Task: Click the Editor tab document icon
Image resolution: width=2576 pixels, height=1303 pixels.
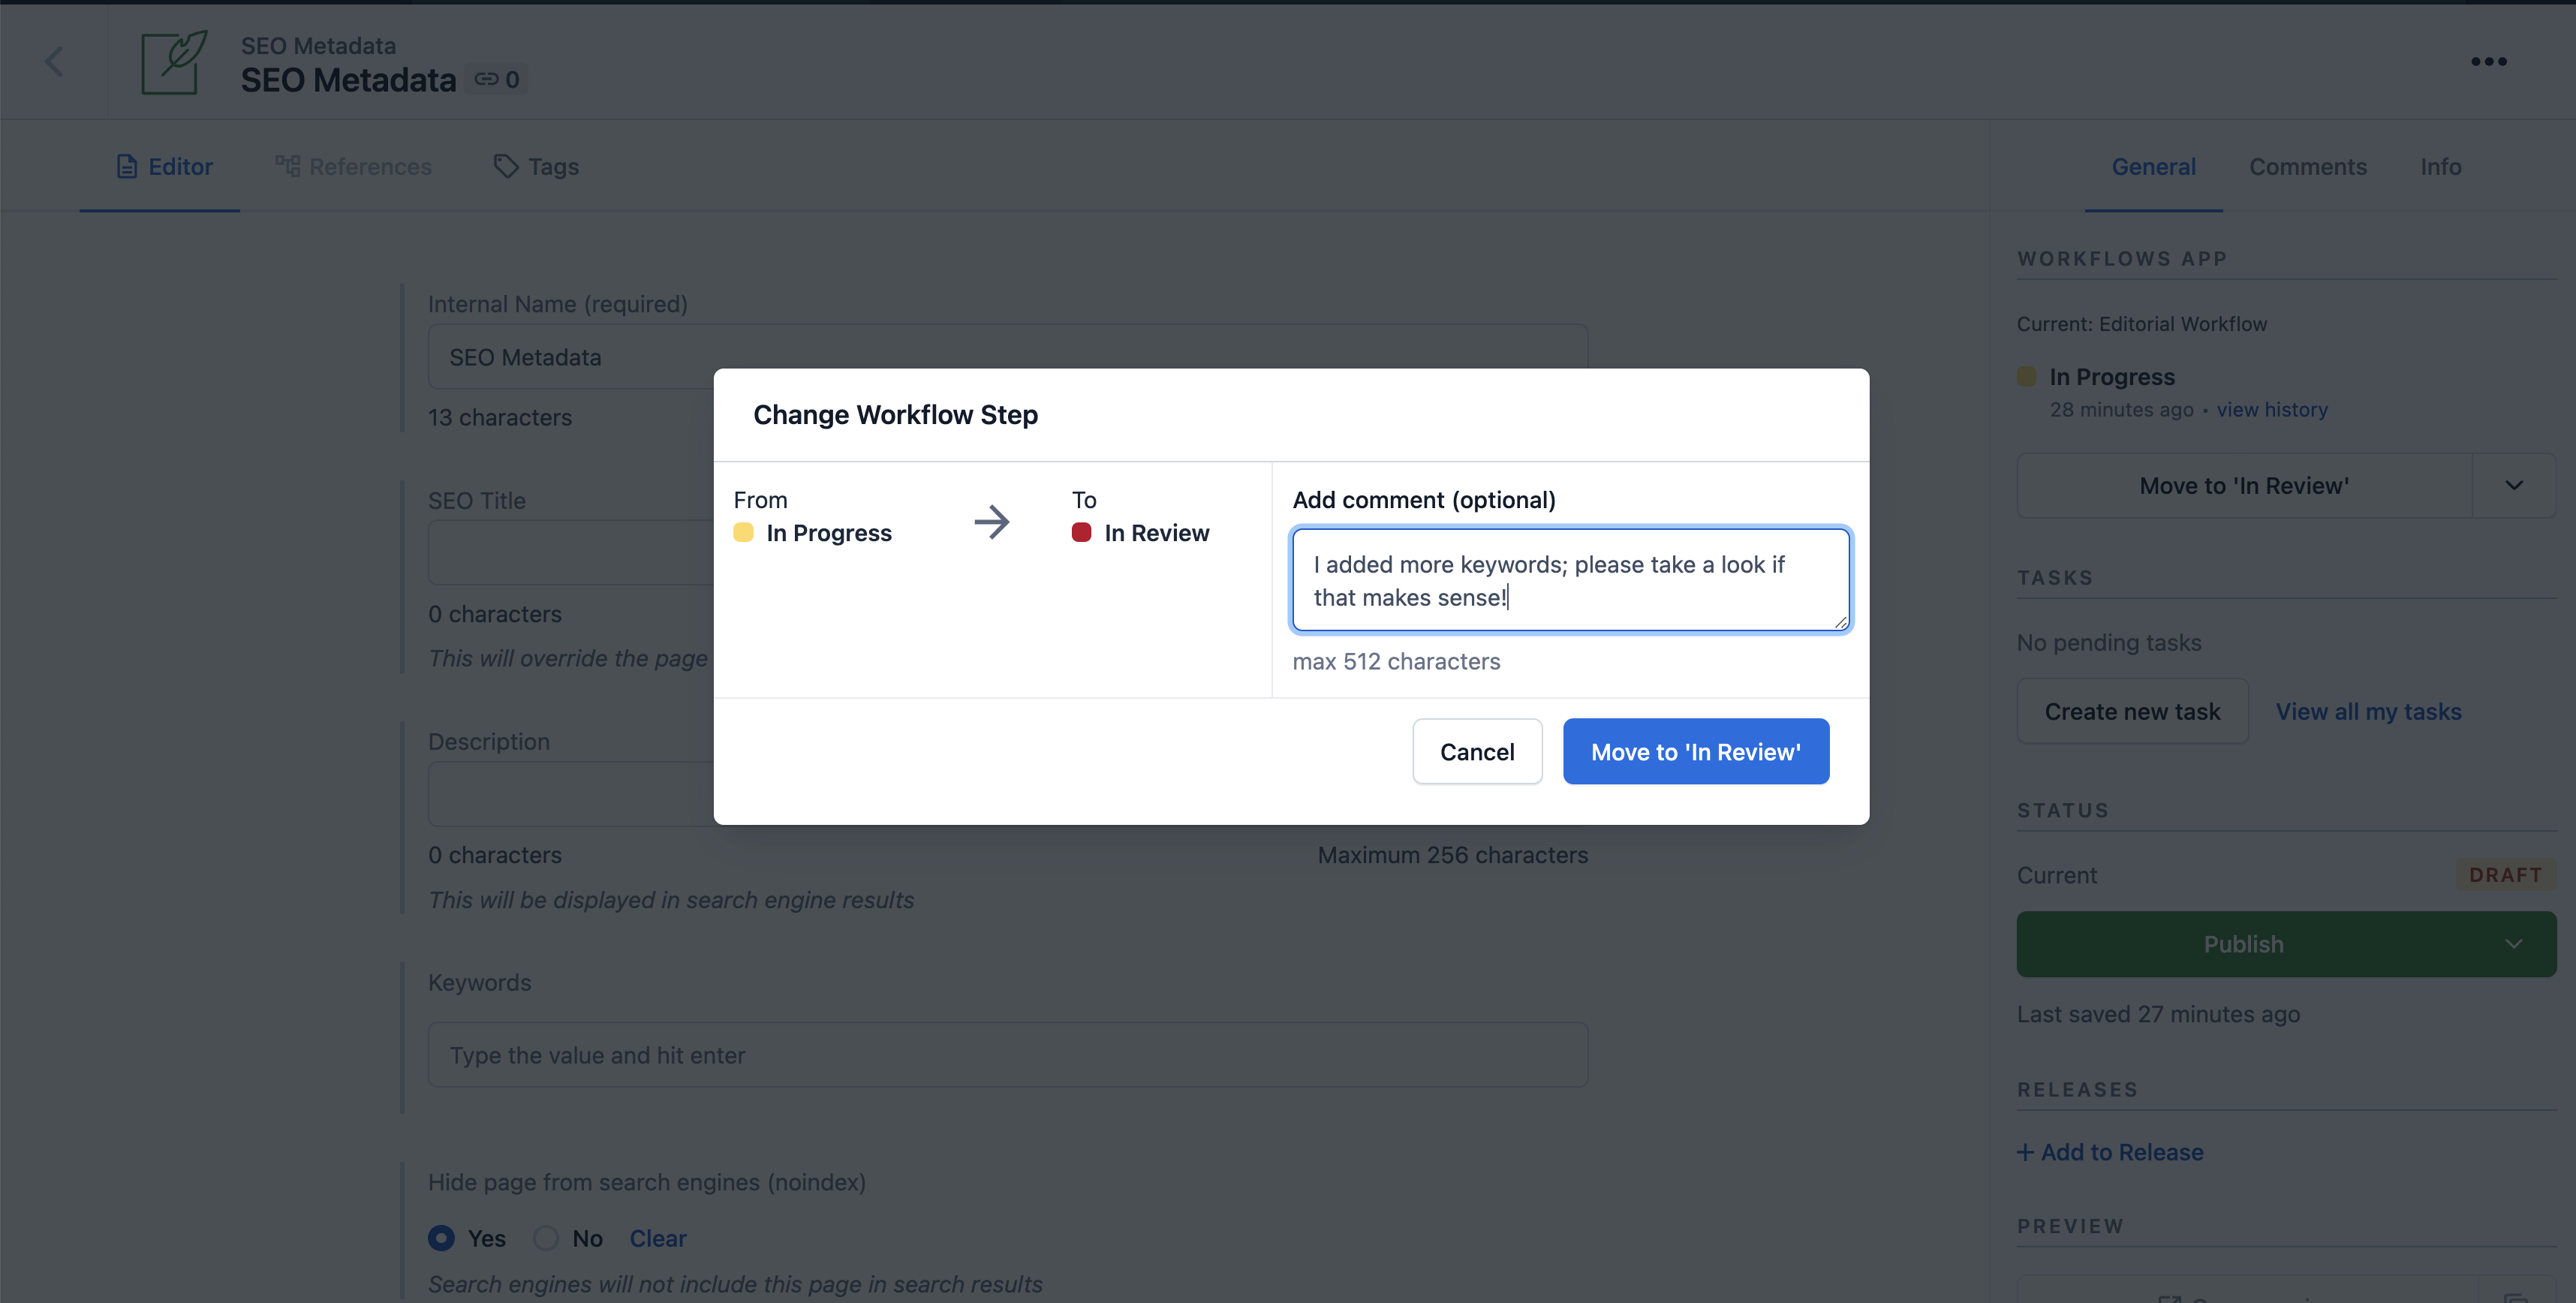Action: 127,167
